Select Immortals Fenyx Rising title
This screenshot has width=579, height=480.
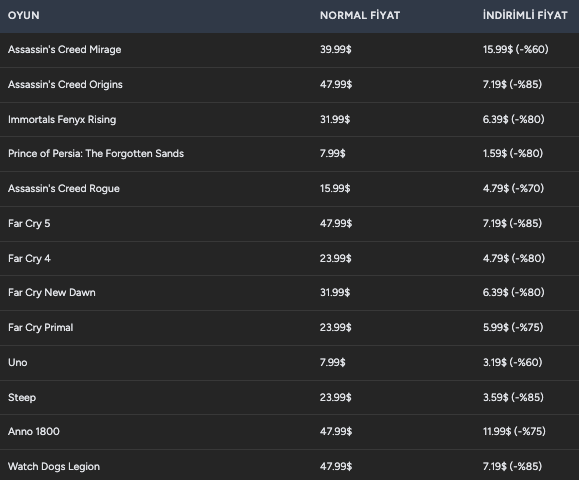(62, 120)
